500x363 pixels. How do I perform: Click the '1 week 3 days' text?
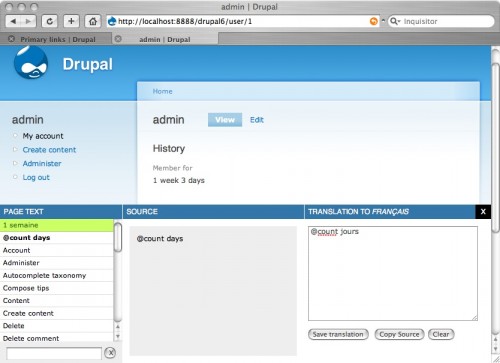[x=179, y=180]
